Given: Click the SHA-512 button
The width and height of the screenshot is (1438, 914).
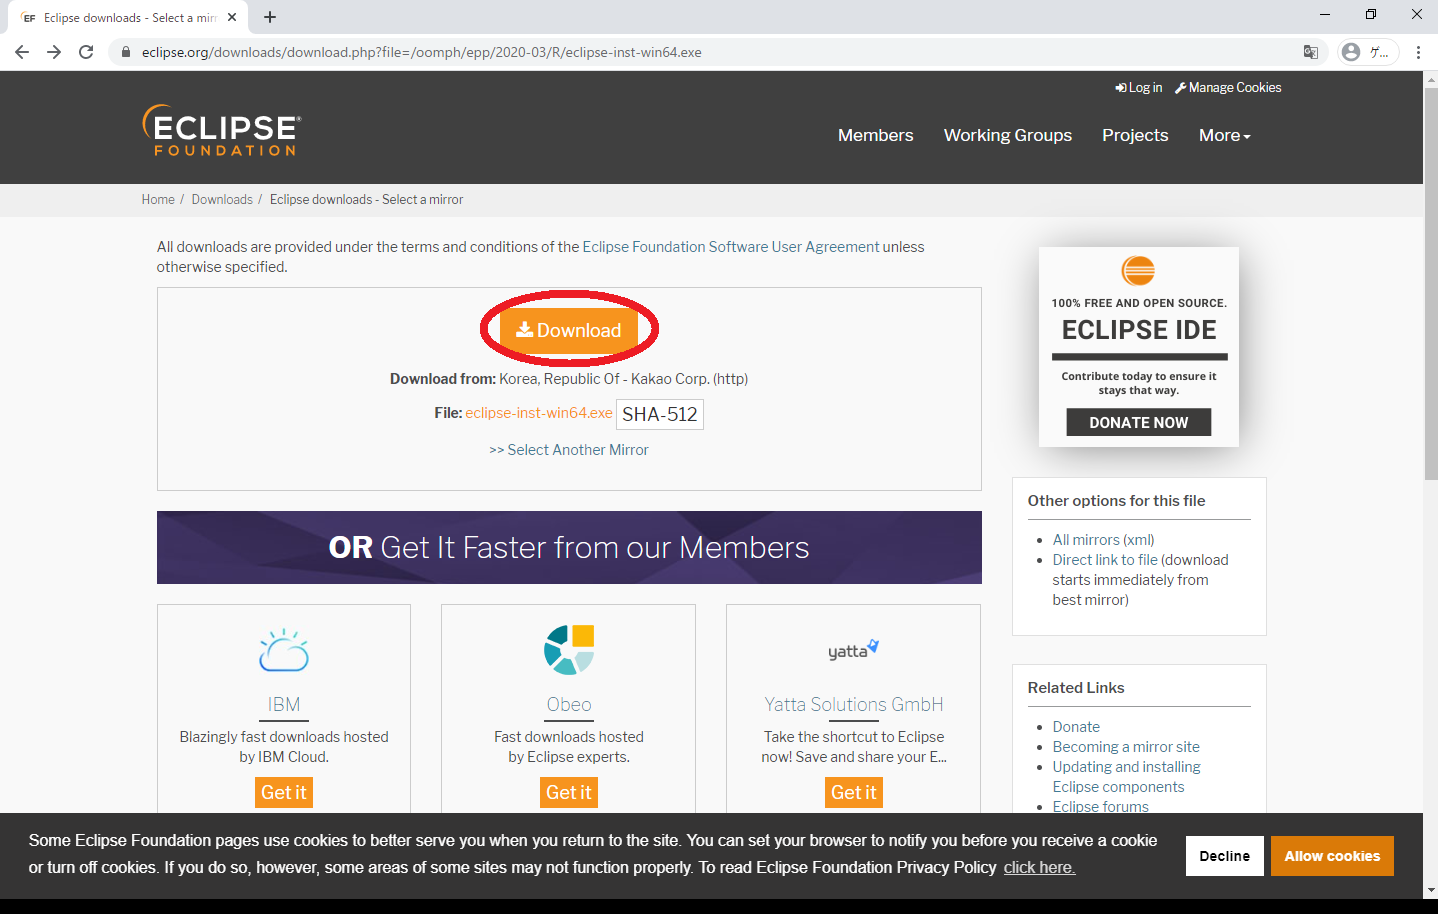Looking at the screenshot, I should (x=660, y=414).
